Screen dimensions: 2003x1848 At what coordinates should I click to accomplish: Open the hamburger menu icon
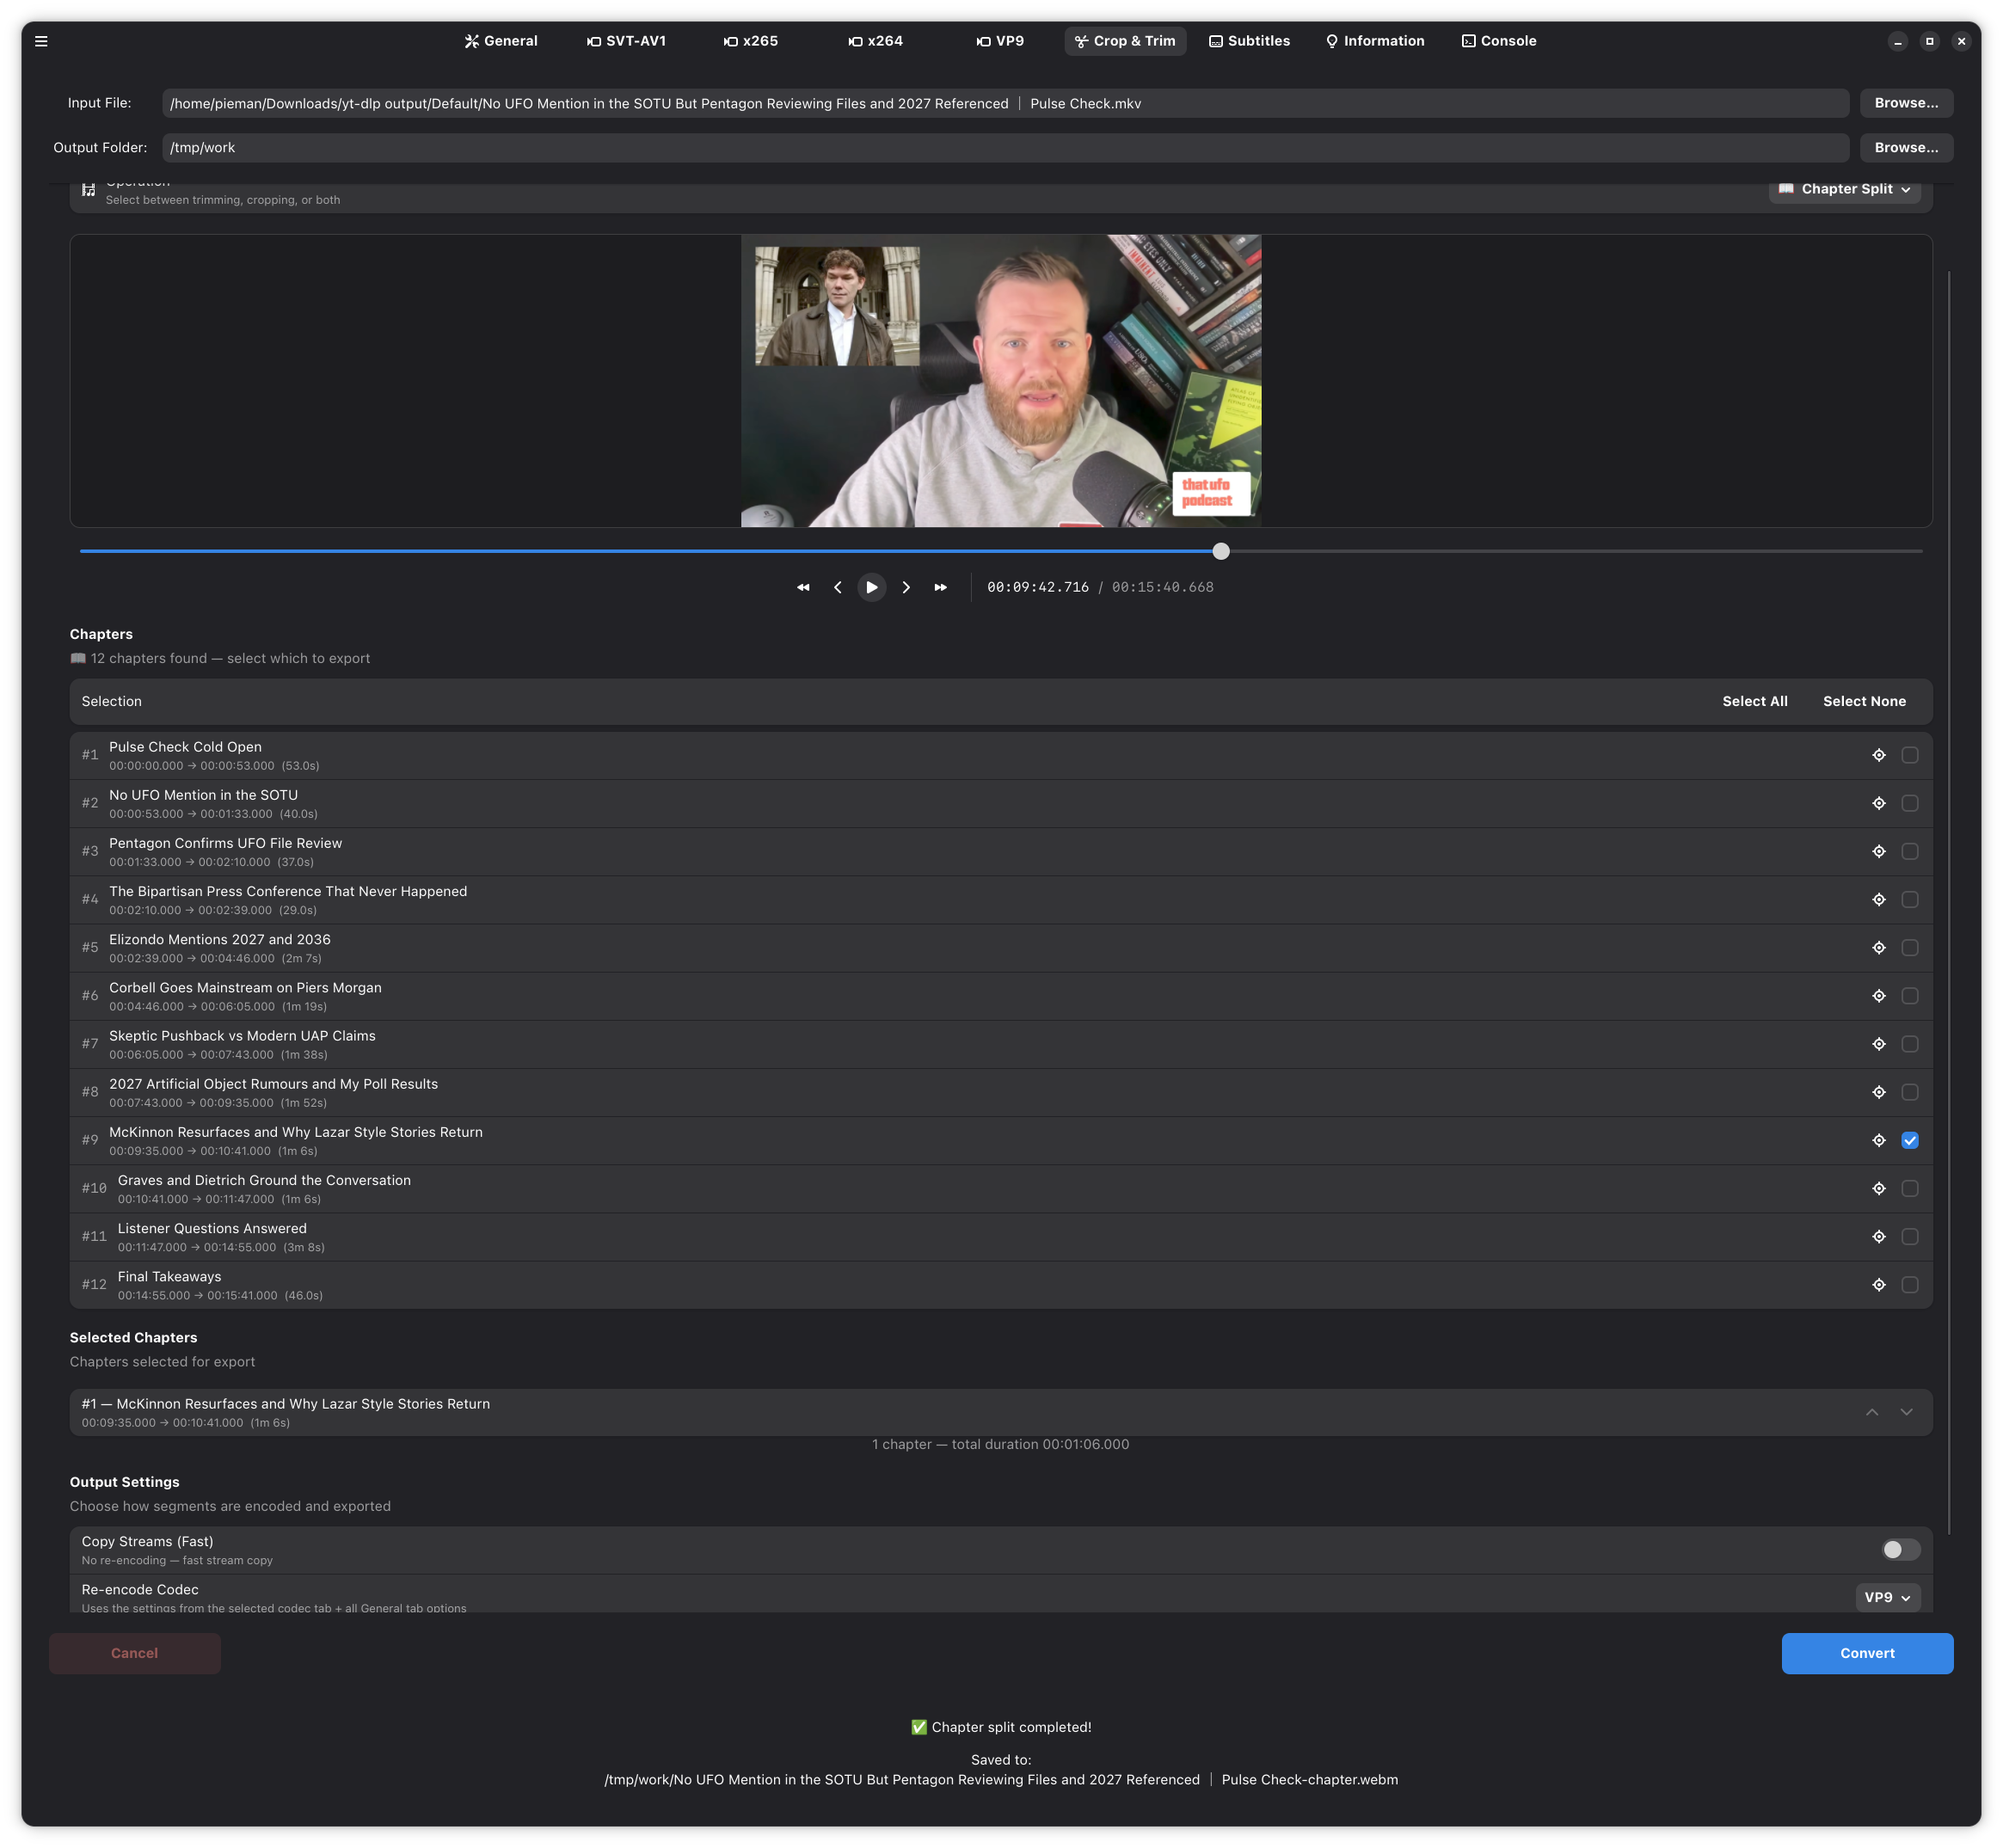tap(41, 41)
